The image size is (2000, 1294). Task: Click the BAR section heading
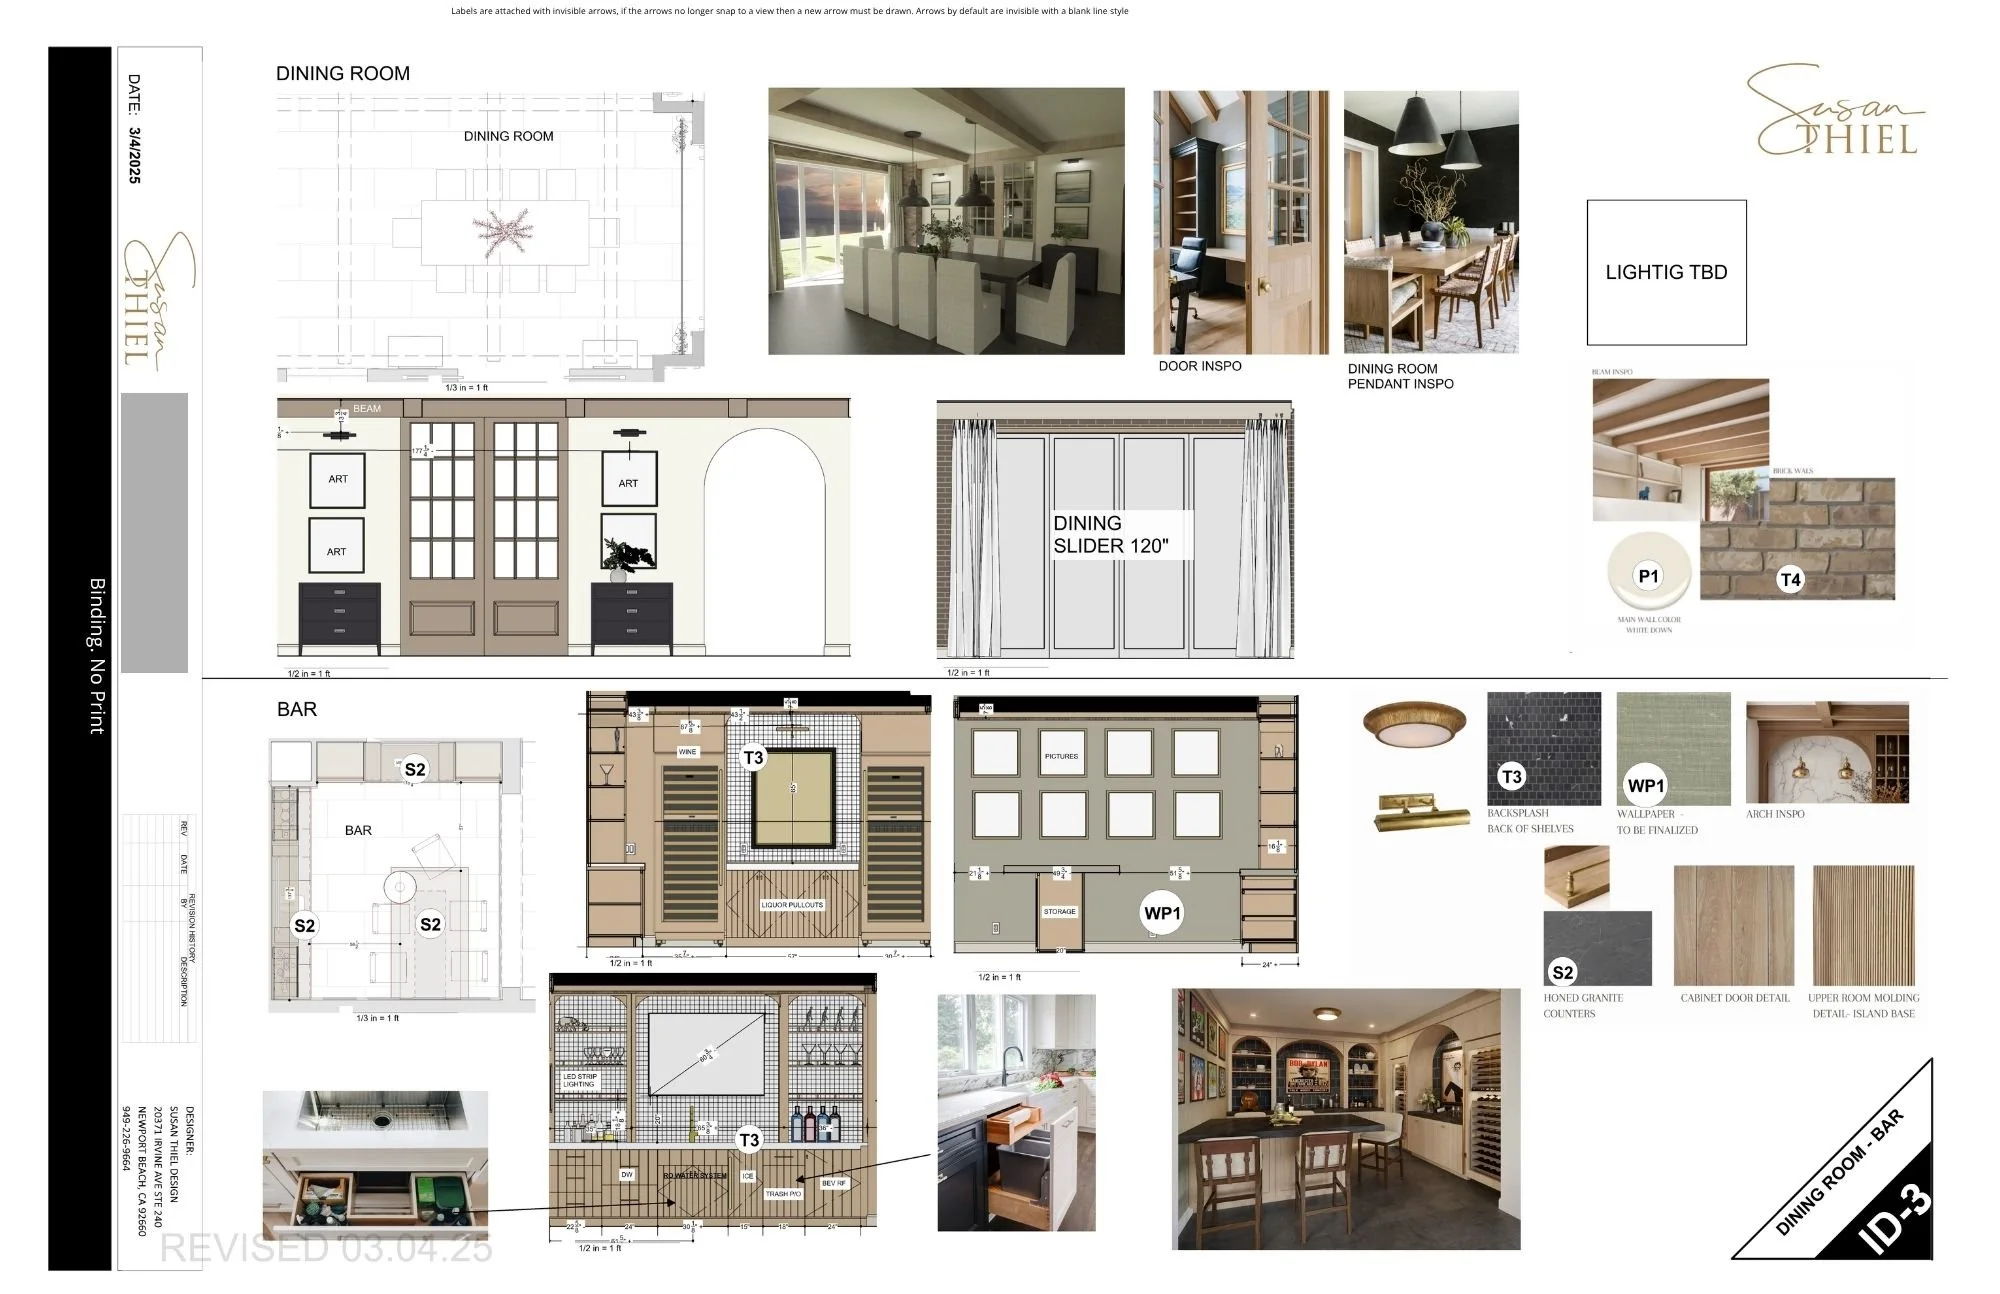pos(296,709)
